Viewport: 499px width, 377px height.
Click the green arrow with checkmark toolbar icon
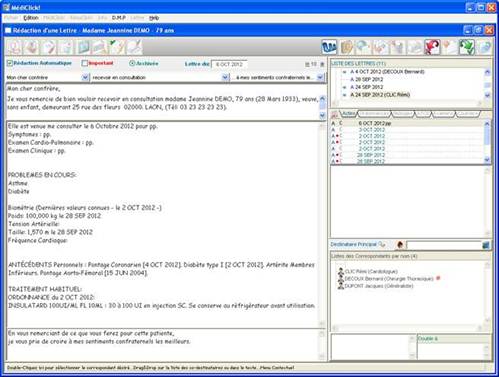[467, 47]
